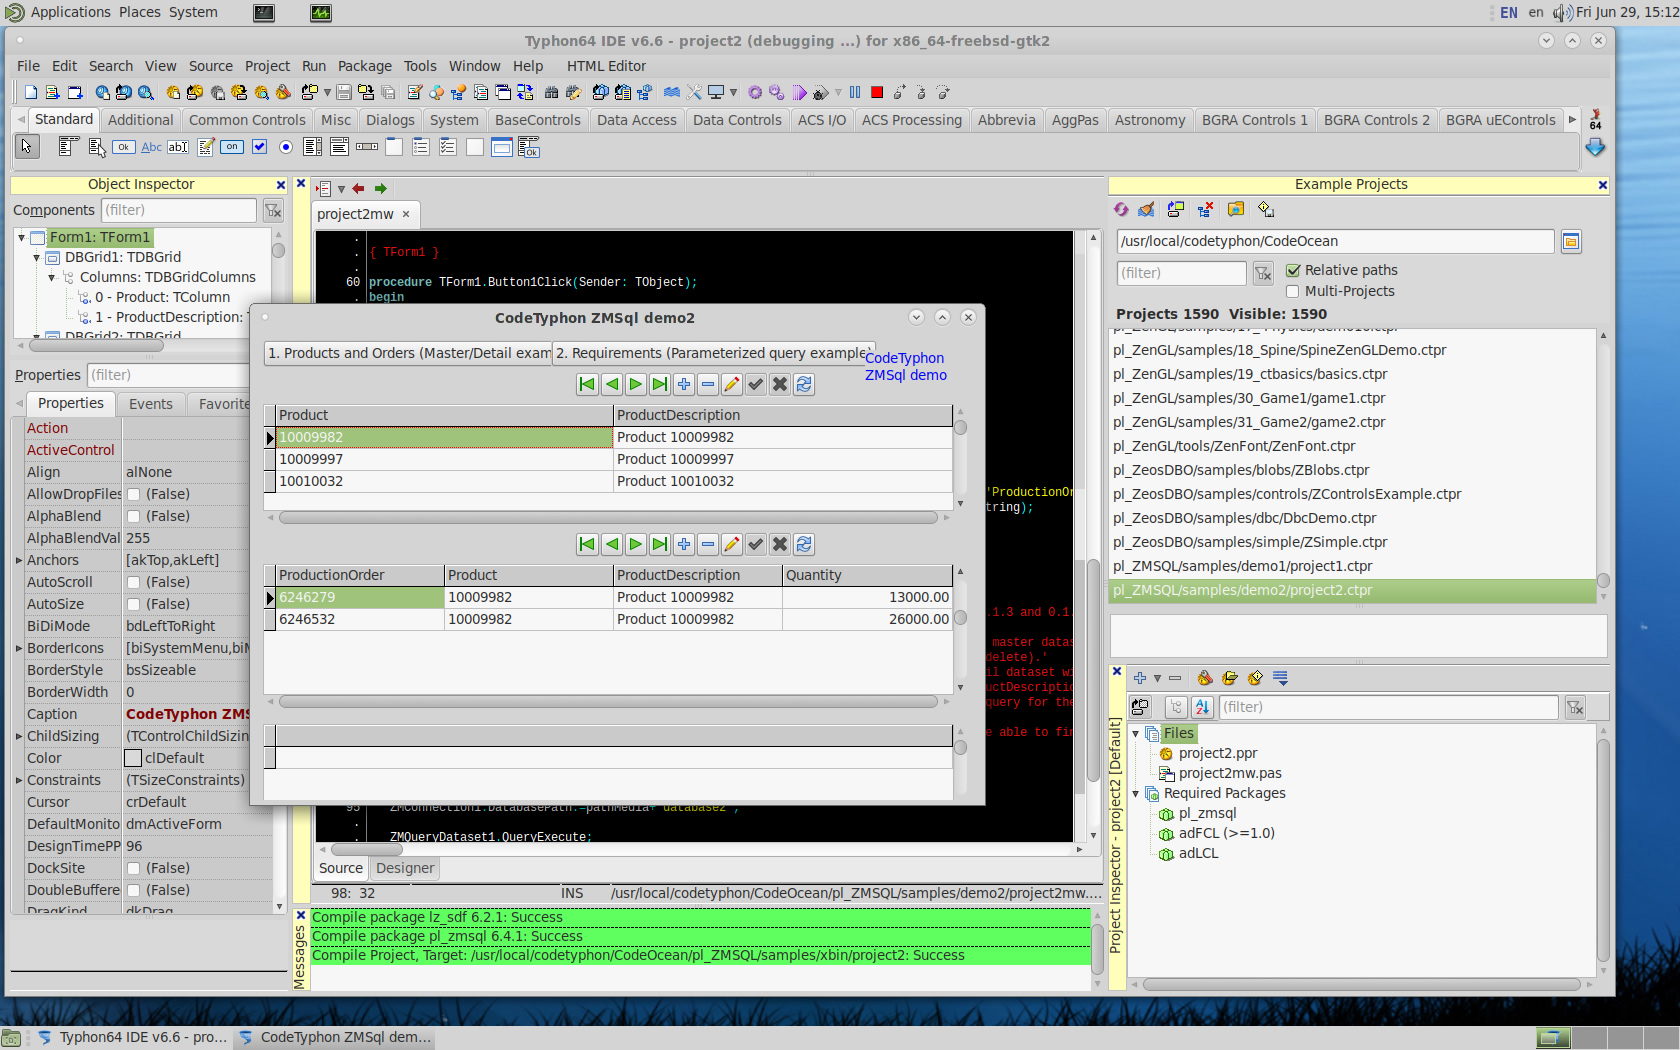Toggle the AlphaBlend property checkbox
1680x1050 pixels.
pos(133,516)
